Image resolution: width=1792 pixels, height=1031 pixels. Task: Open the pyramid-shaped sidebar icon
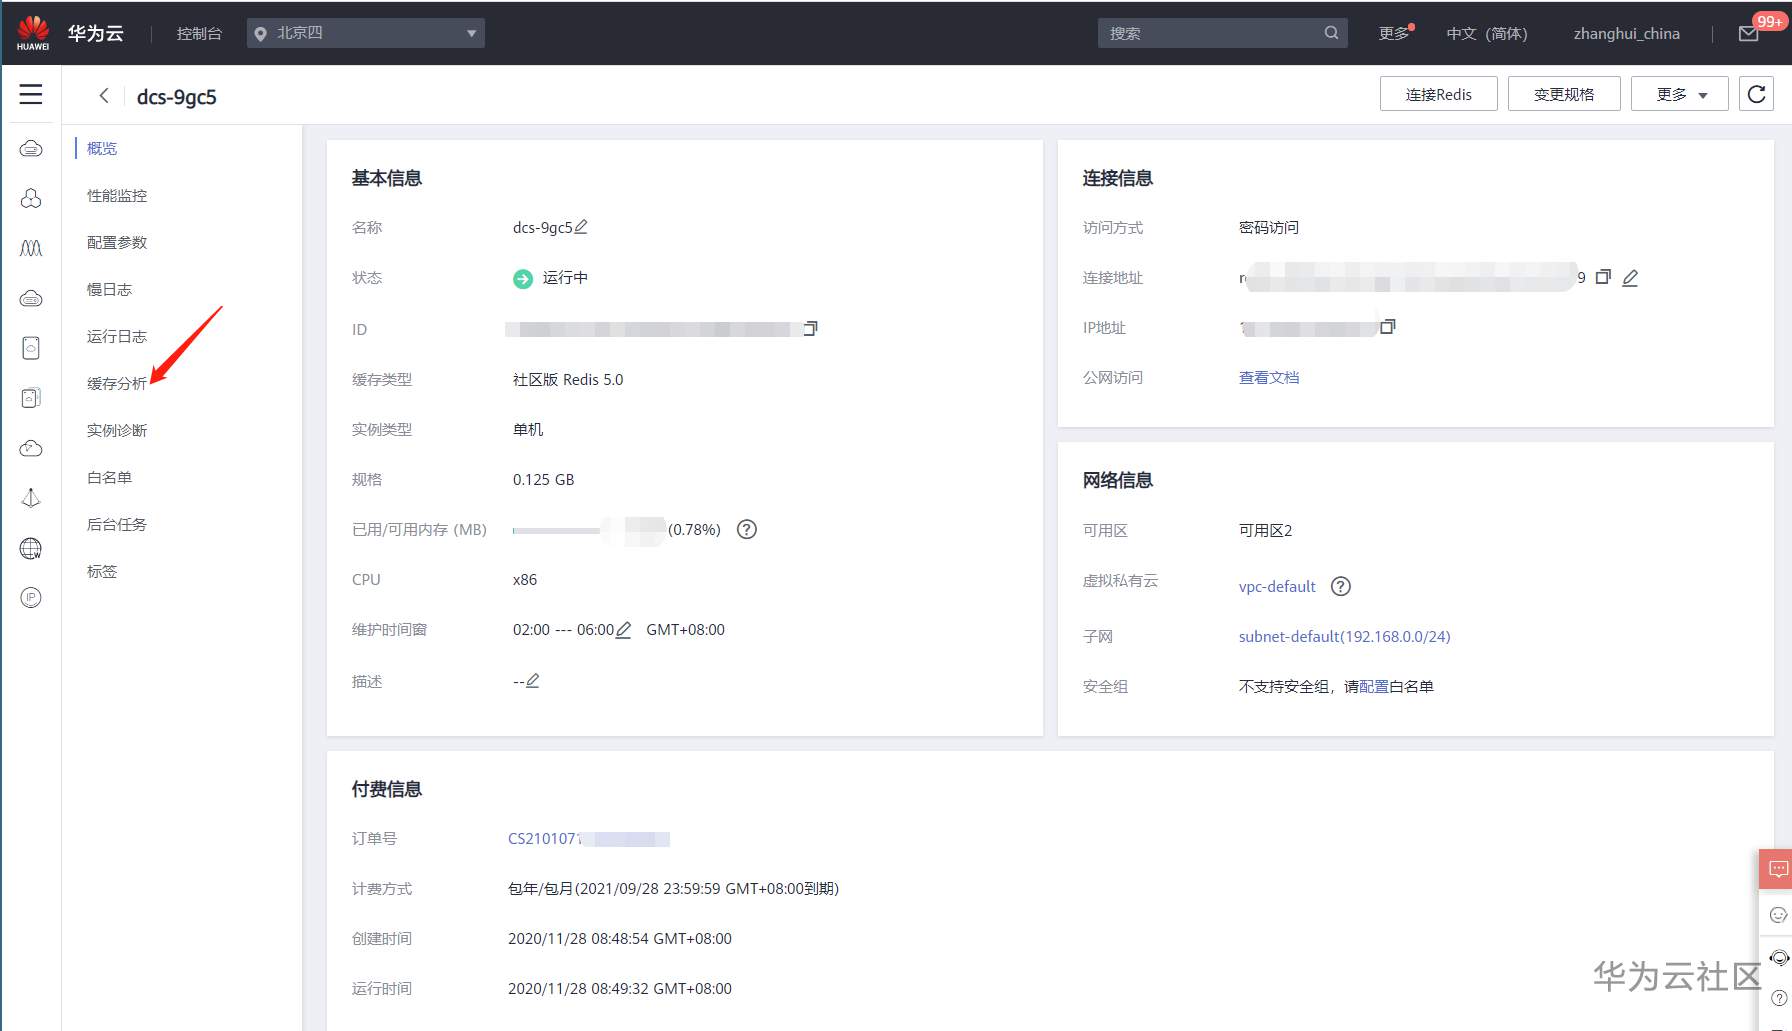pos(31,498)
